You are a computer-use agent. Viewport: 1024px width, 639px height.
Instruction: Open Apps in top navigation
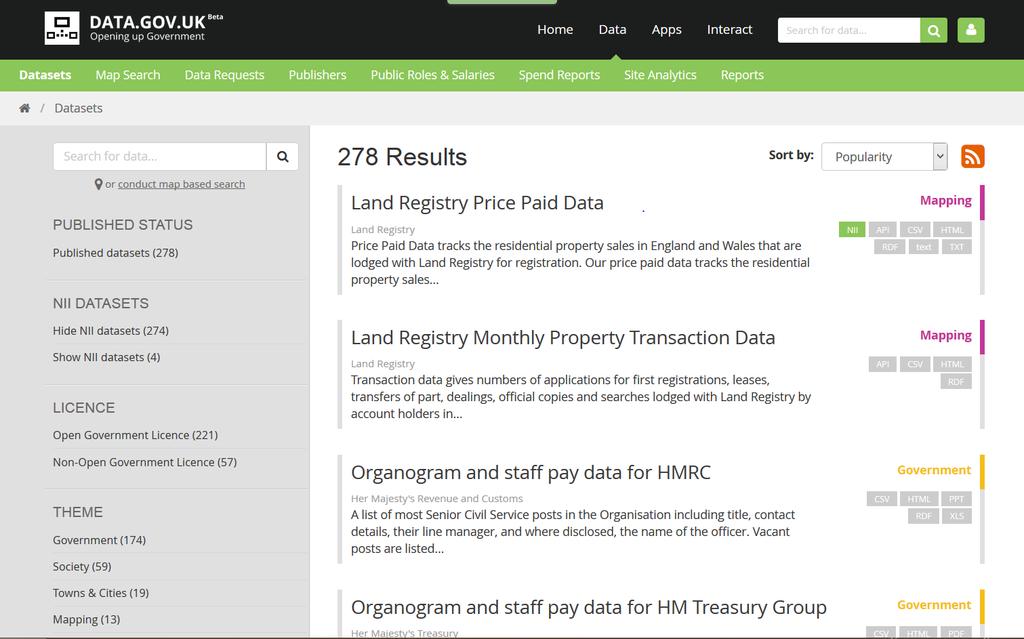tap(666, 29)
